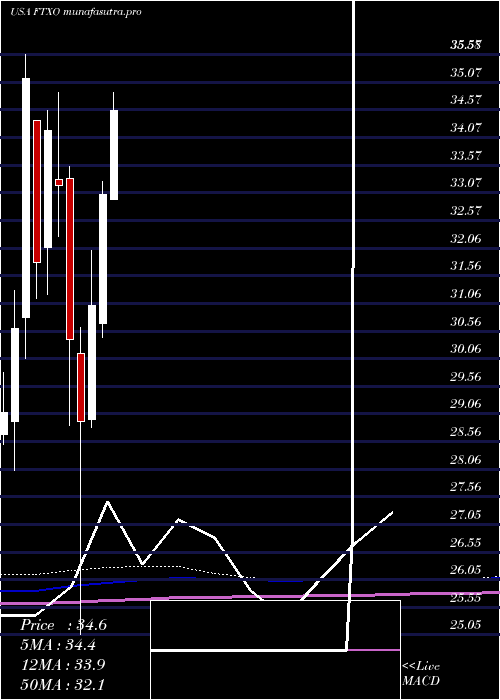Image resolution: width=500 pixels, height=700 pixels.
Task: Click the tallest white candlestick reaching 35.07
Action: click(x=26, y=198)
